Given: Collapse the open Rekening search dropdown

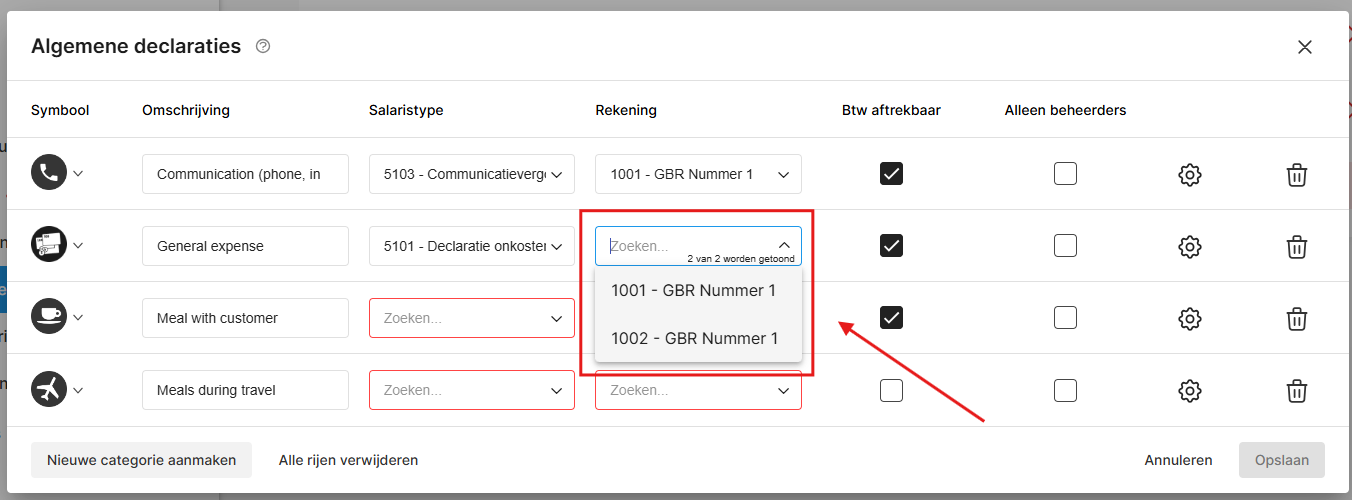Looking at the screenshot, I should point(784,245).
